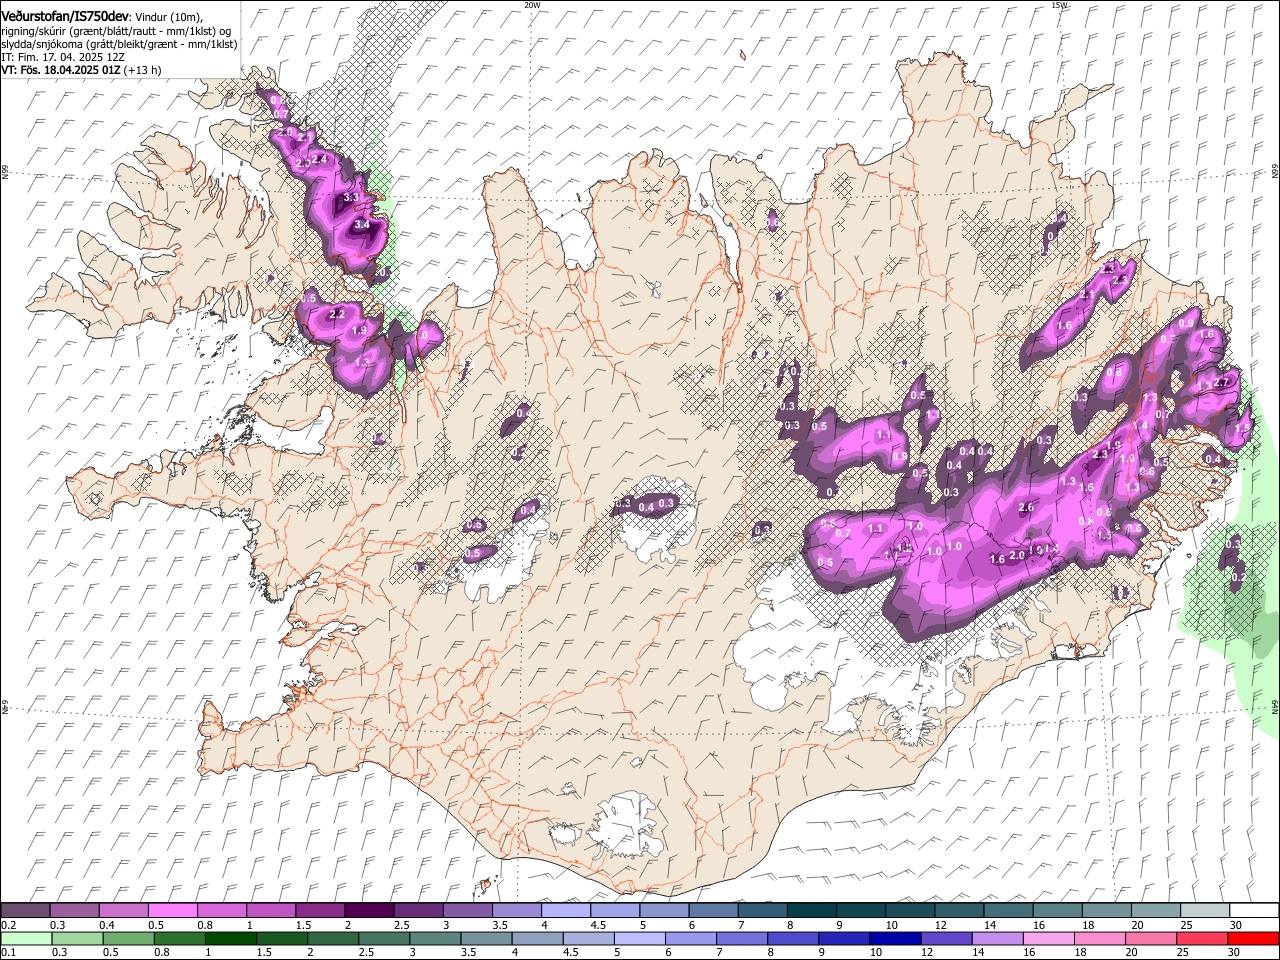1280x960 pixels.
Task: Select the bright red 30 swatch in lower legend
Action: pos(1252,939)
